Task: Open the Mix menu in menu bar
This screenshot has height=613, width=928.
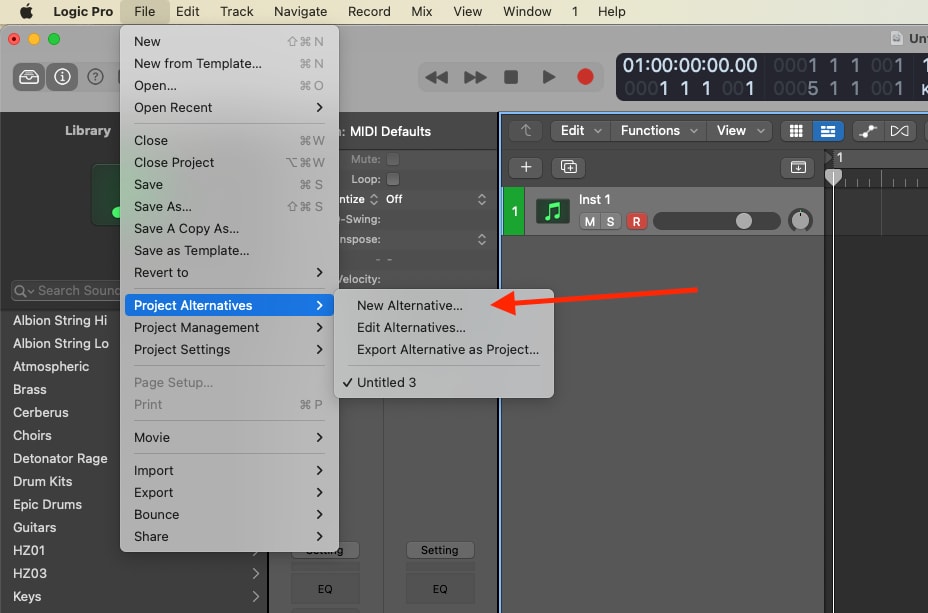Action: pos(421,11)
